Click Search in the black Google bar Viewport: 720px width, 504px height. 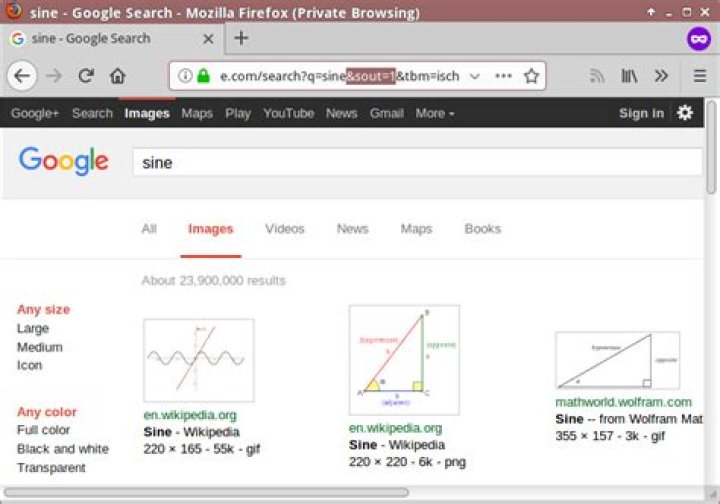92,113
